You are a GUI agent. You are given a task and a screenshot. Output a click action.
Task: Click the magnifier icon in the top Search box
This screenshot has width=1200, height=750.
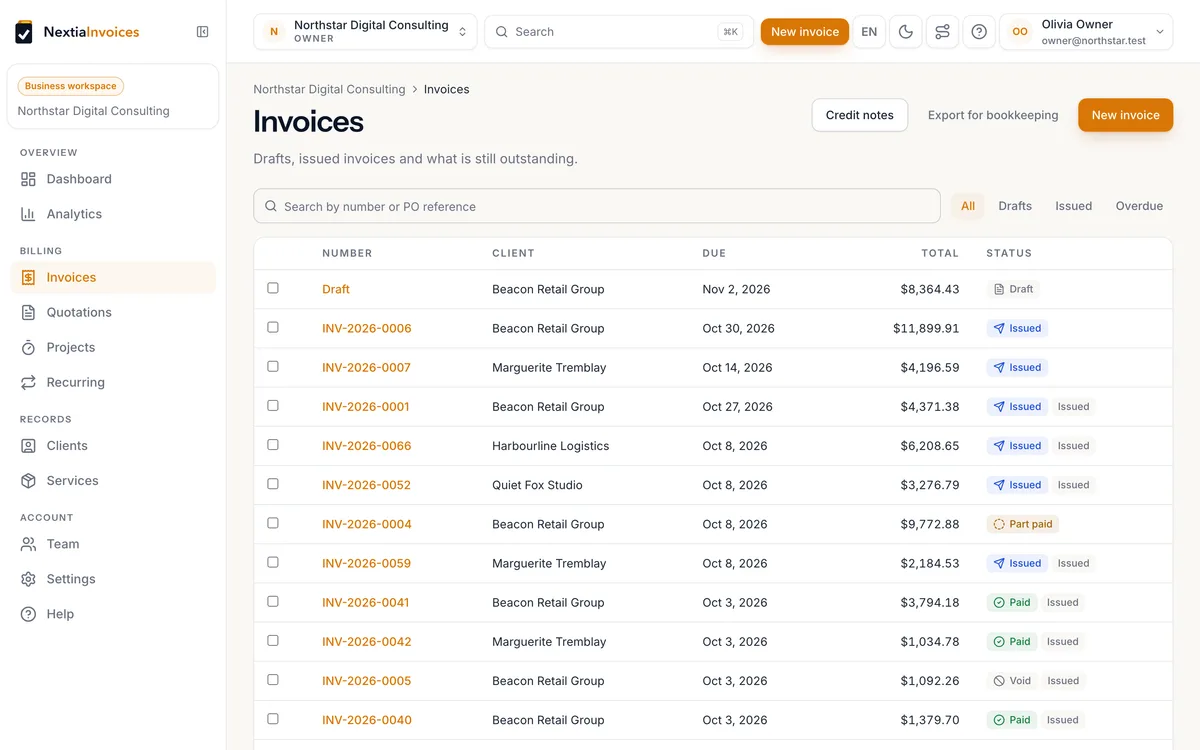[502, 32]
